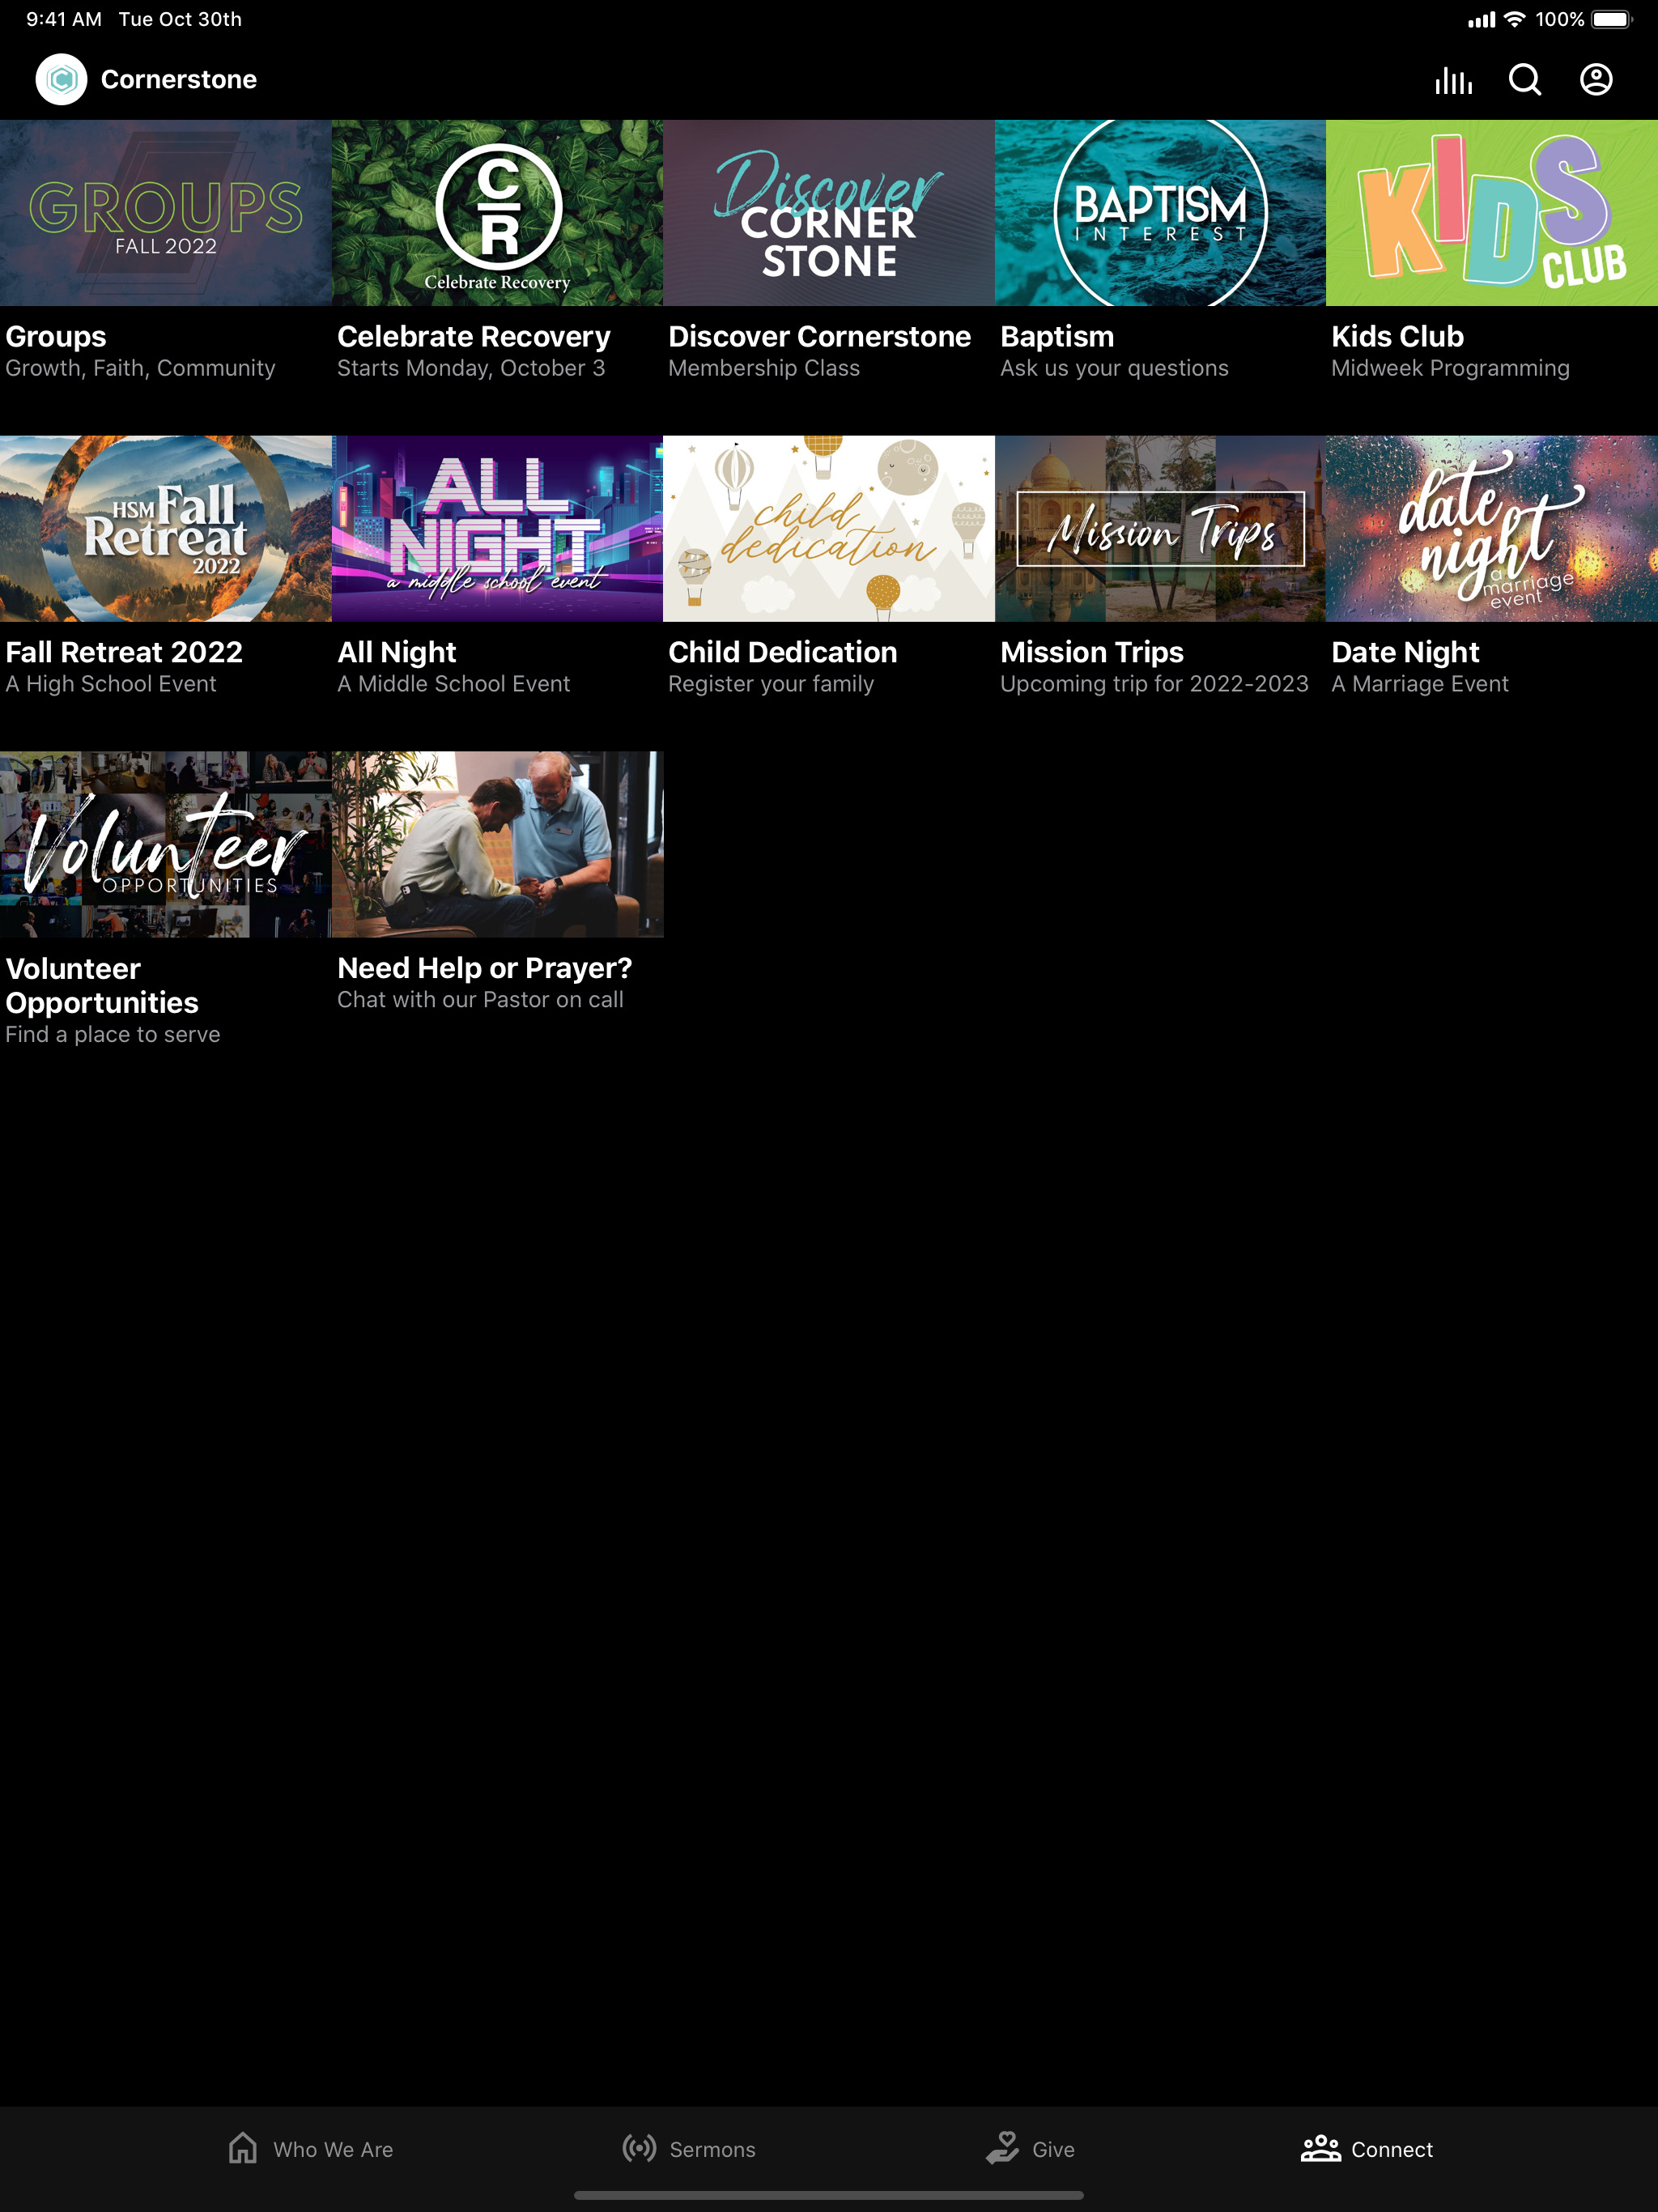Tap the Tue Oct 30th date
This screenshot has width=1658, height=2212.
[x=180, y=19]
